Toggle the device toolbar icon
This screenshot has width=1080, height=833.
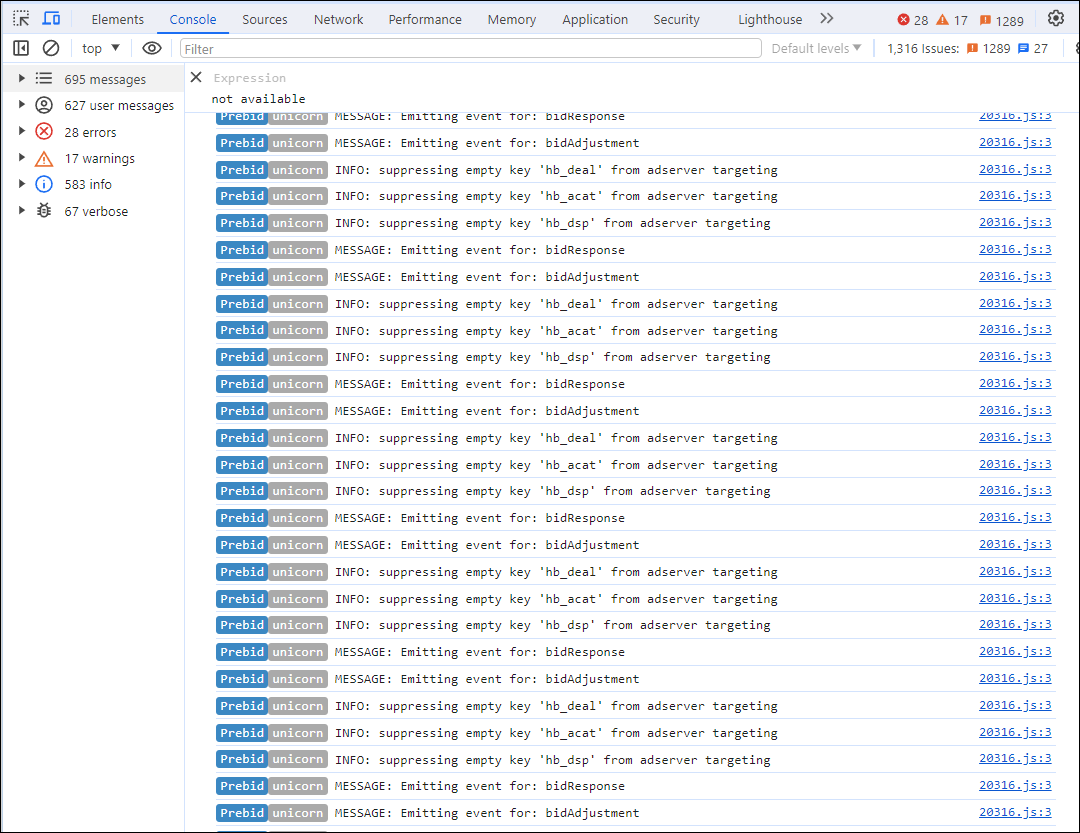tap(52, 18)
